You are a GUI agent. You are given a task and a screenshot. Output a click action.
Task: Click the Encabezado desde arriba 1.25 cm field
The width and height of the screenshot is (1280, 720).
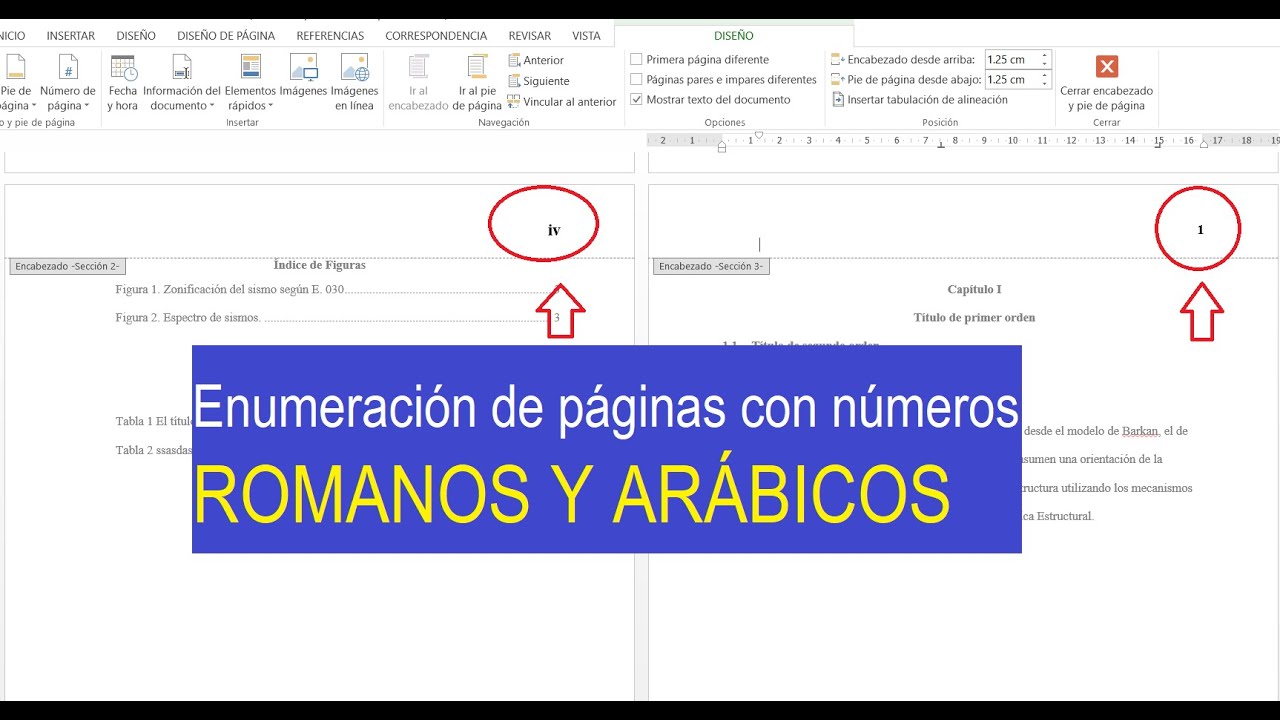click(1012, 60)
